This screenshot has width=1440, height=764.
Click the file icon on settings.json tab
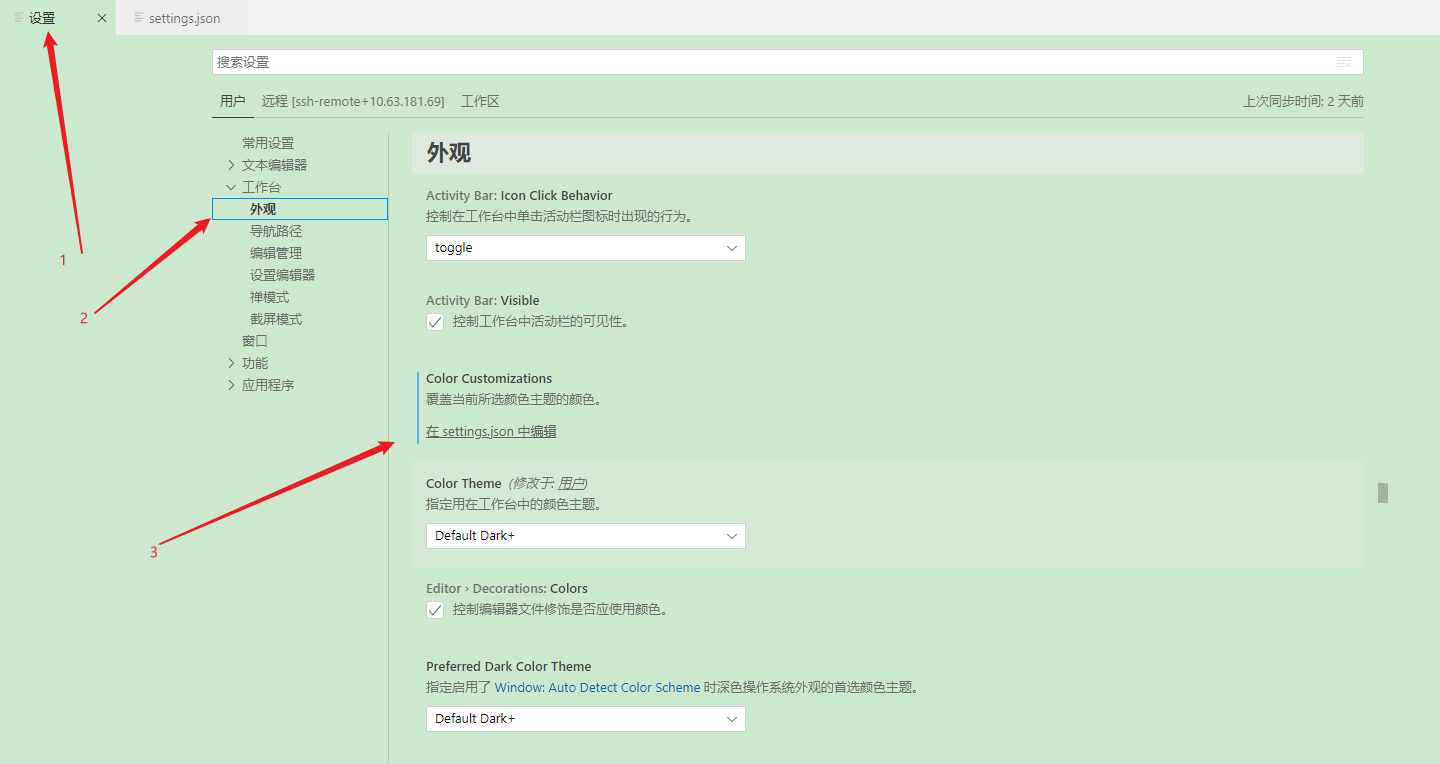click(139, 18)
